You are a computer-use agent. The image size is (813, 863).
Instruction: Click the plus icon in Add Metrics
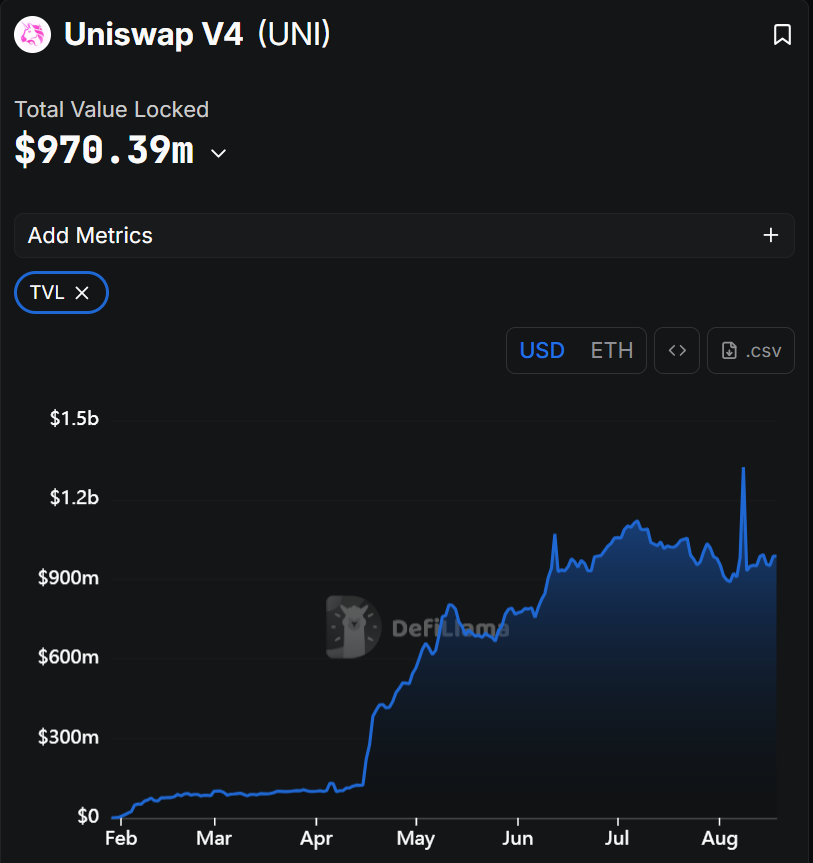tap(771, 235)
